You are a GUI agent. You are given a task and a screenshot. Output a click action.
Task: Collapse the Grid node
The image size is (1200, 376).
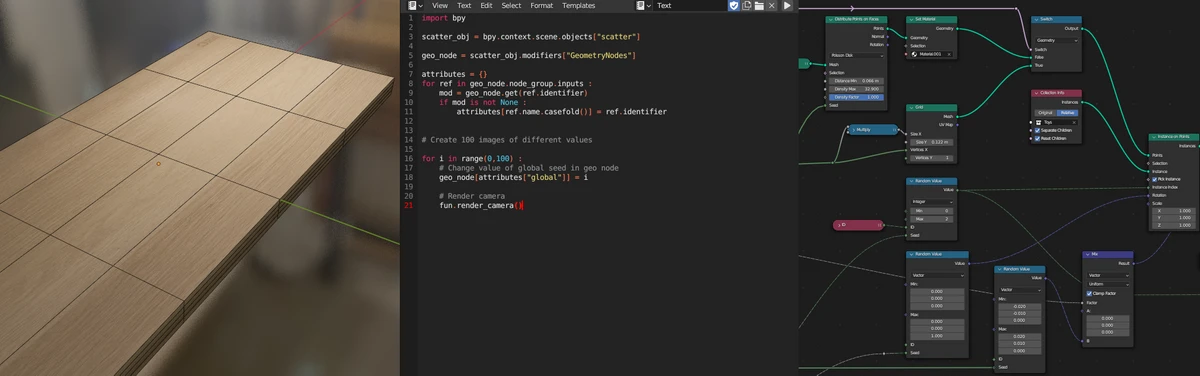coord(911,106)
